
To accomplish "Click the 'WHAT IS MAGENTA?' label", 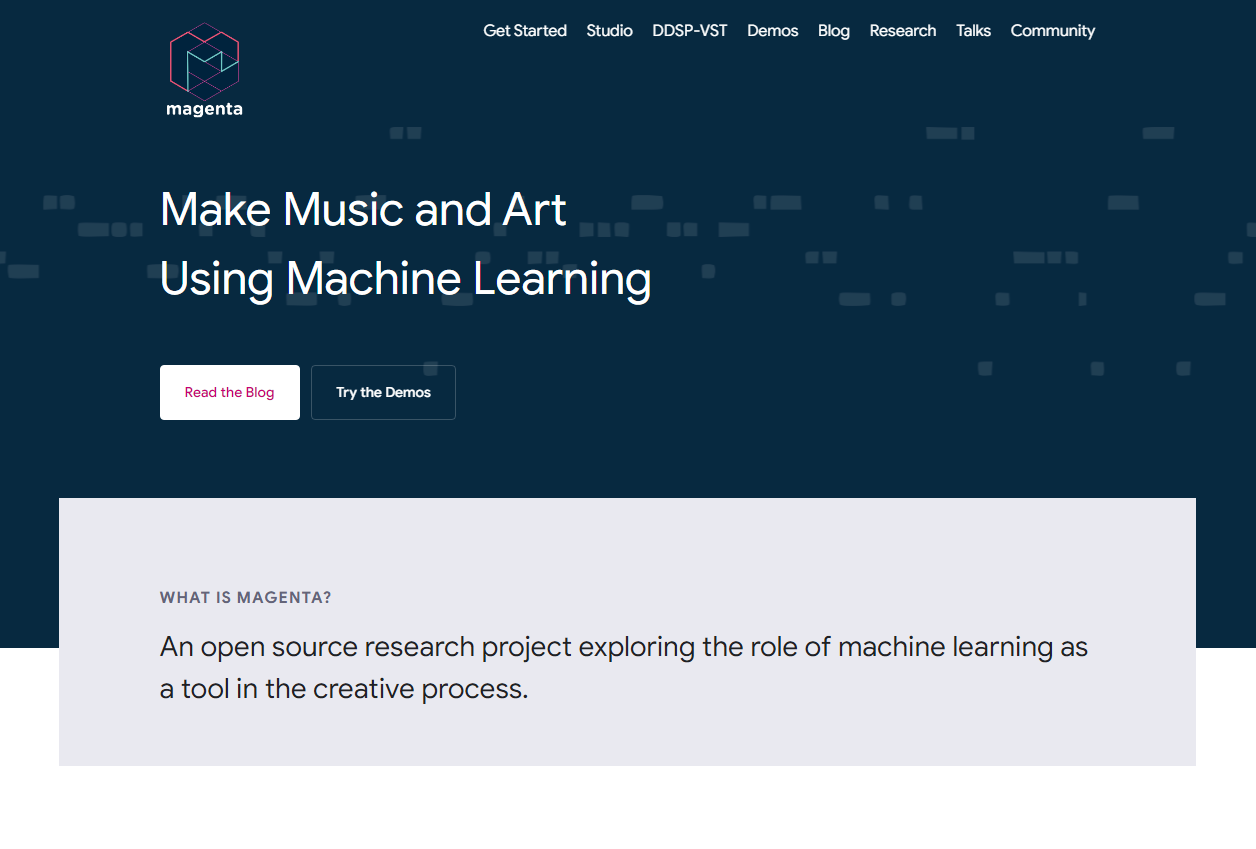I will 246,598.
